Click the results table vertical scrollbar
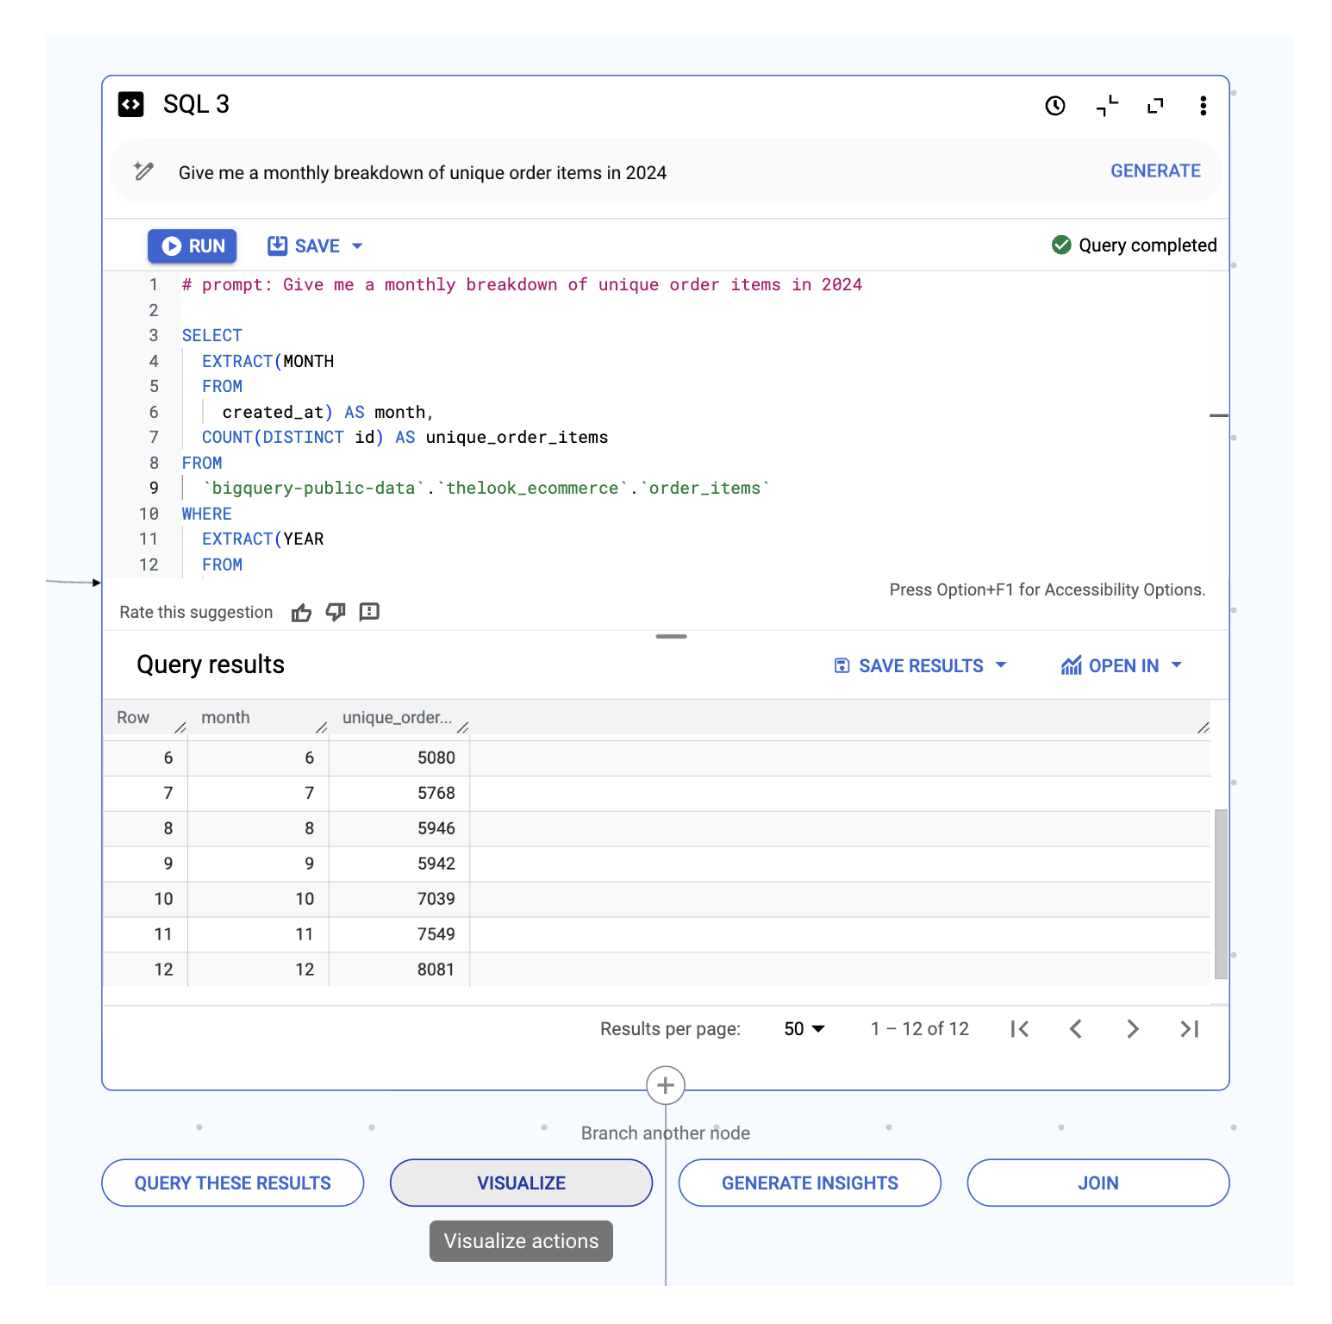 1220,893
